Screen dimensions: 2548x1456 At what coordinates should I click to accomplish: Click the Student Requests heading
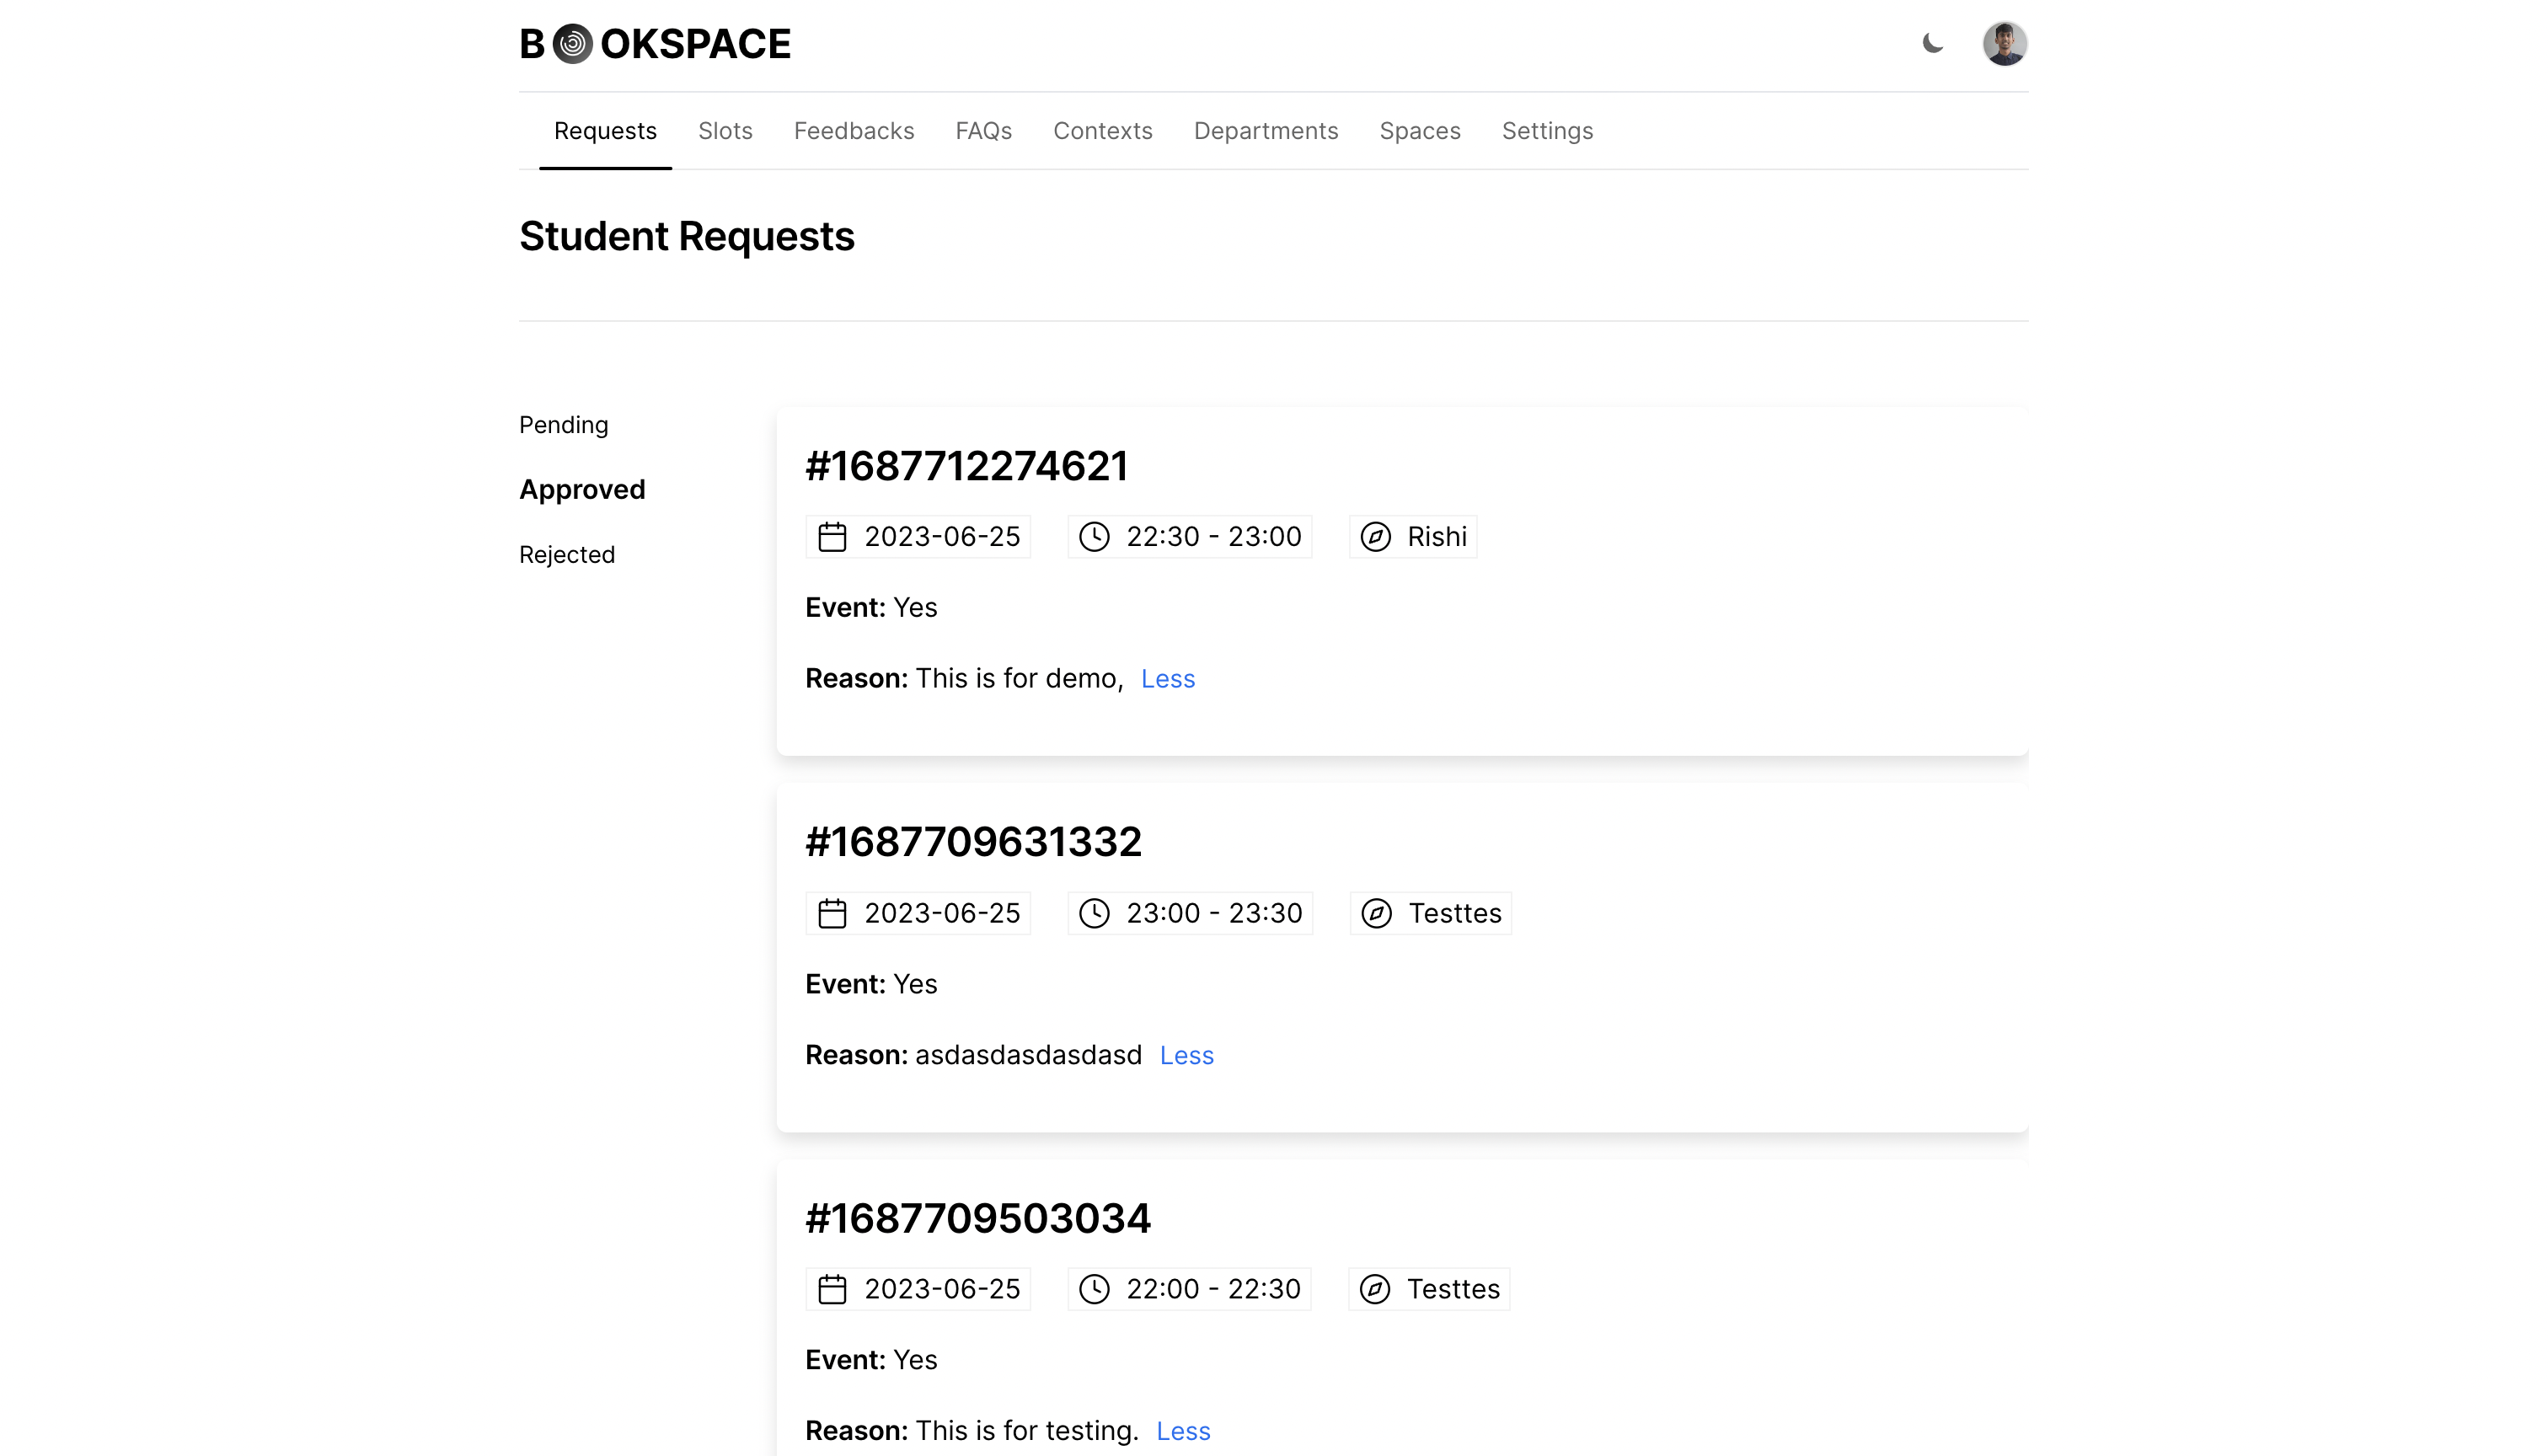tap(686, 237)
